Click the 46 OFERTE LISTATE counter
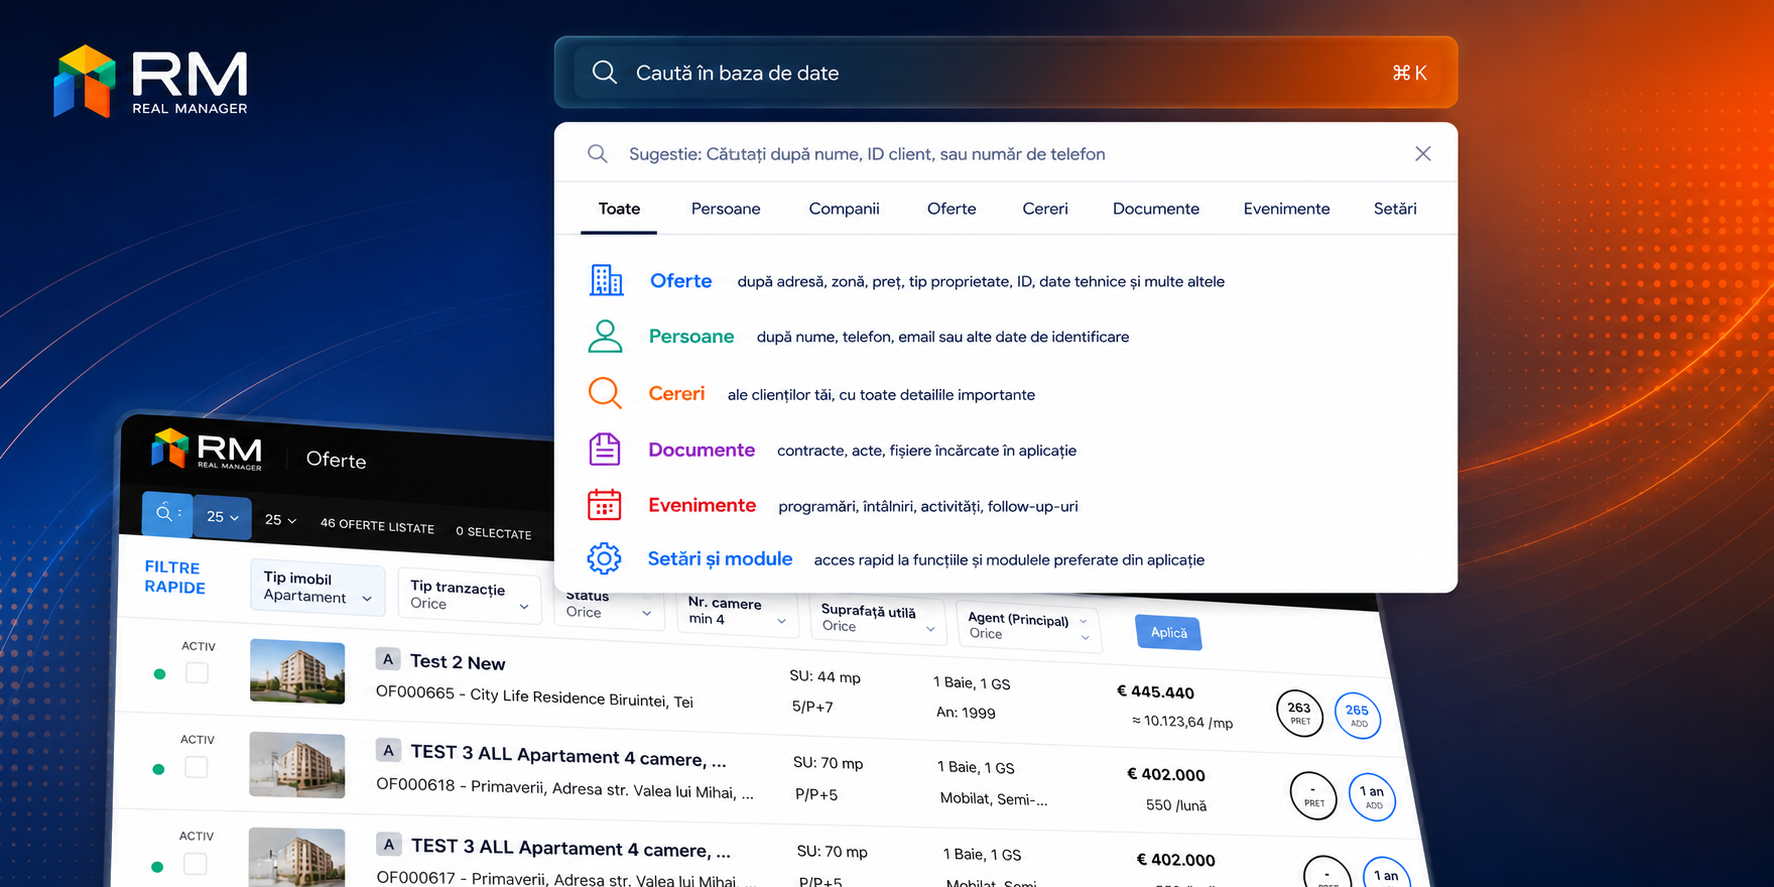Image resolution: width=1774 pixels, height=887 pixels. 377,525
